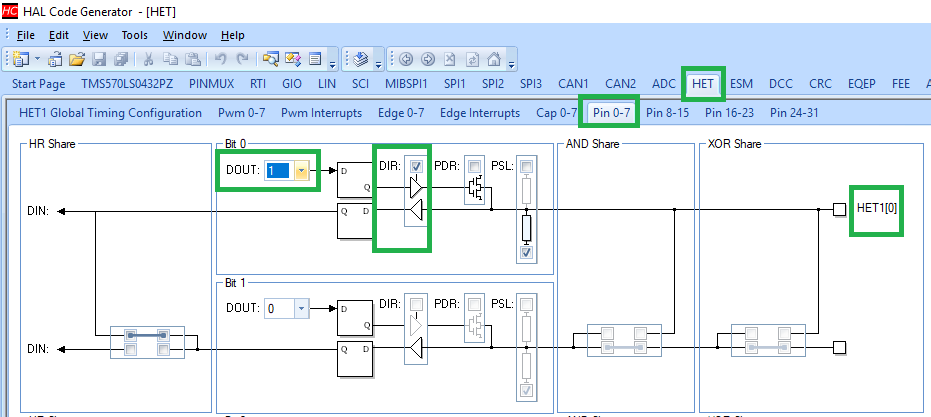This screenshot has height=417, width=931.
Task: Switch to the MIBSPI1 tab
Action: 406,84
